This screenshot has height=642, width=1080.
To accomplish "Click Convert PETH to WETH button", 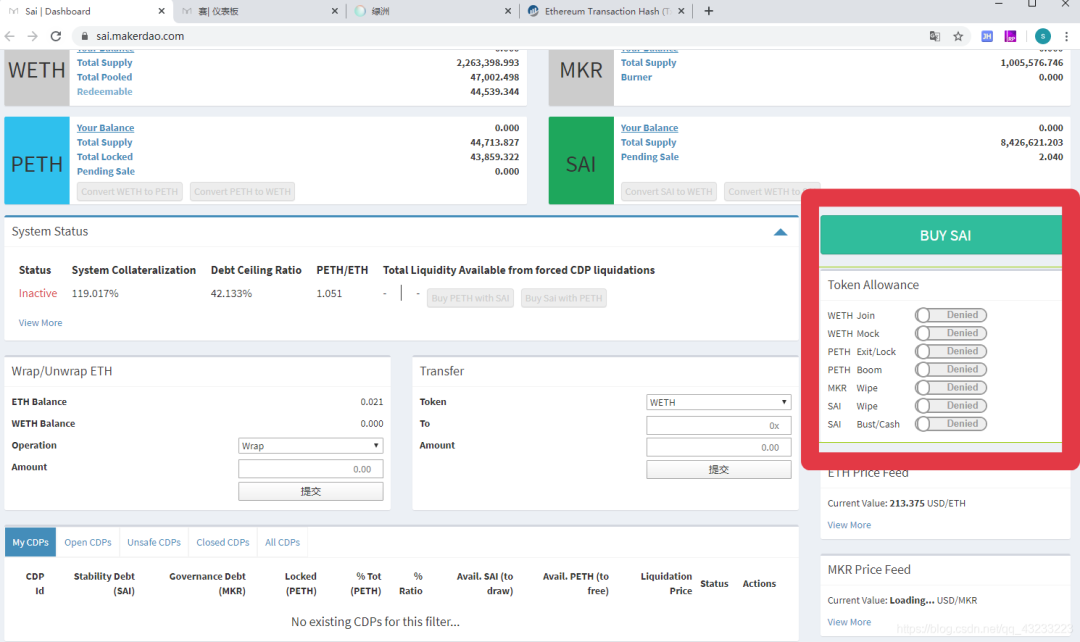I will pyautogui.click(x=242, y=191).
